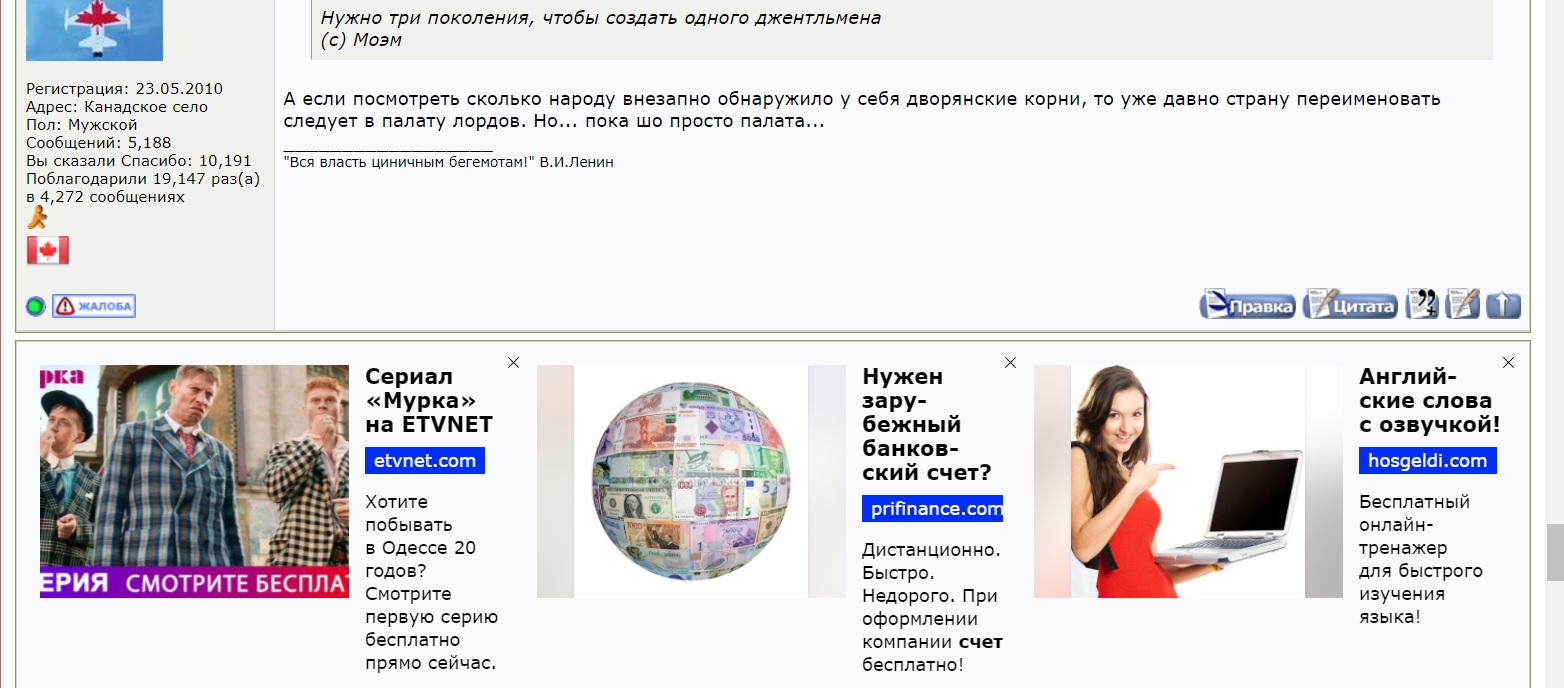The height and width of the screenshot is (689, 1564).
Task: Dismiss the Мурка serial ad
Action: [x=513, y=363]
